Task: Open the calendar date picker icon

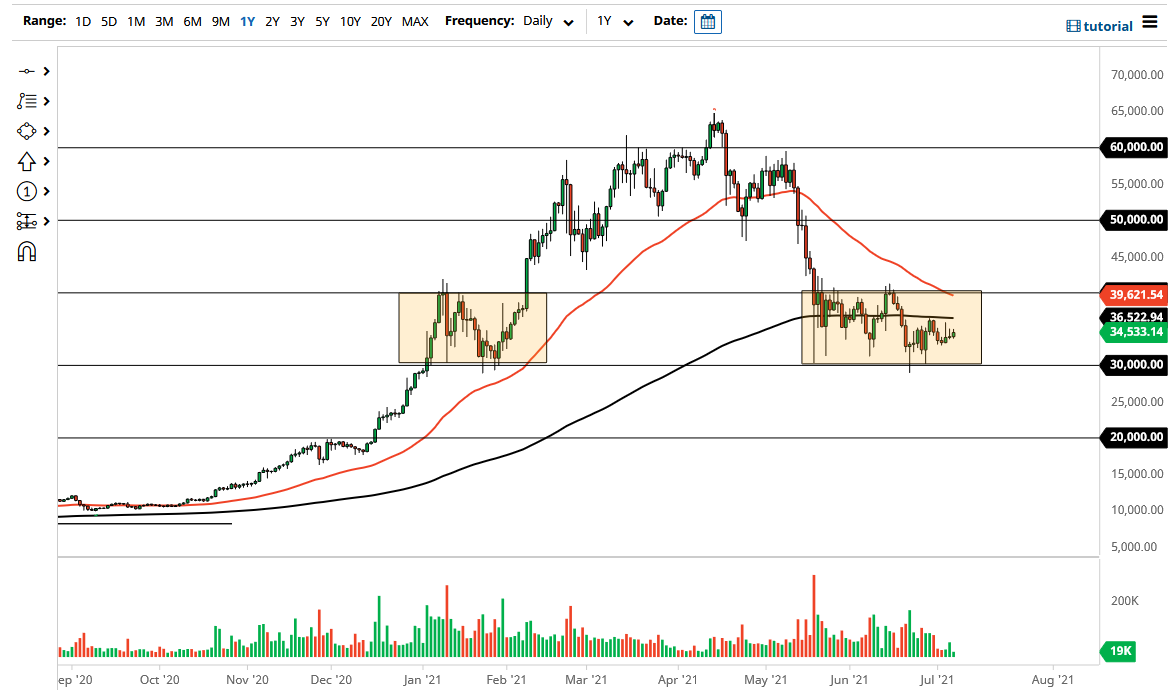Action: [x=708, y=21]
